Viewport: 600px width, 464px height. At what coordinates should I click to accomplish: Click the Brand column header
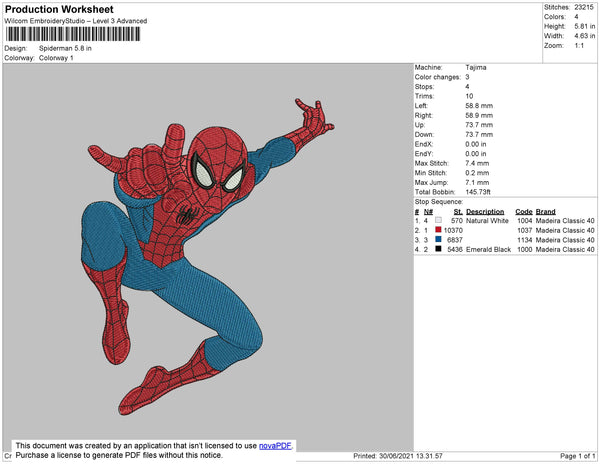pos(545,212)
